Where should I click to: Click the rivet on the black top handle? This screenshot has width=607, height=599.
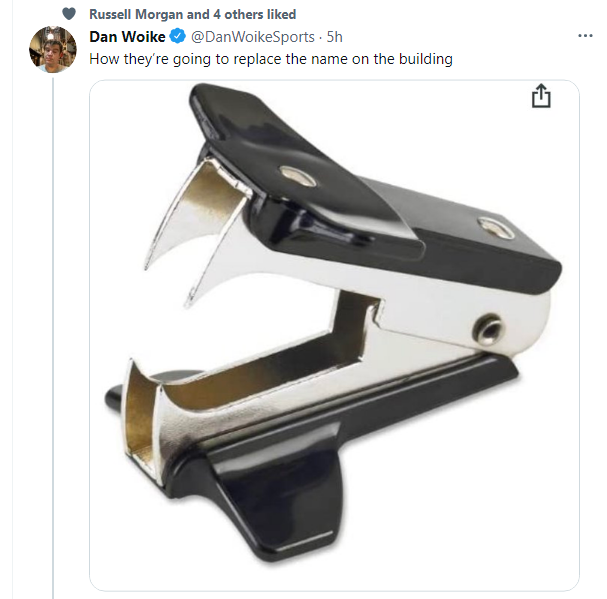(298, 176)
